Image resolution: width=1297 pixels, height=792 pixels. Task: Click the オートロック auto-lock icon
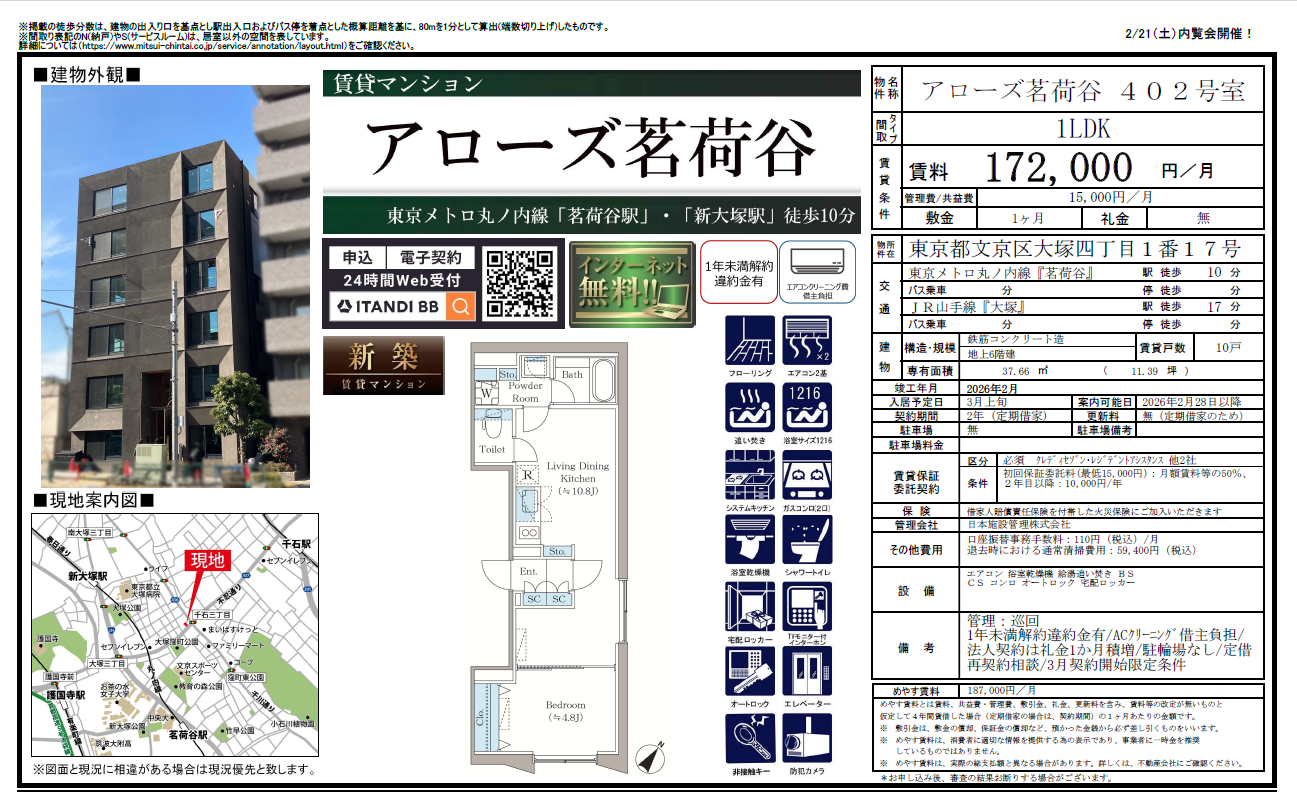pyautogui.click(x=749, y=672)
